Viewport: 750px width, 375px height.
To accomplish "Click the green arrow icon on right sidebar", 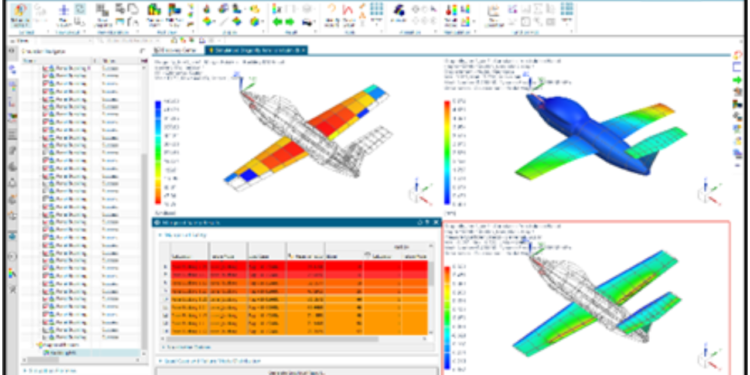I will click(x=737, y=80).
